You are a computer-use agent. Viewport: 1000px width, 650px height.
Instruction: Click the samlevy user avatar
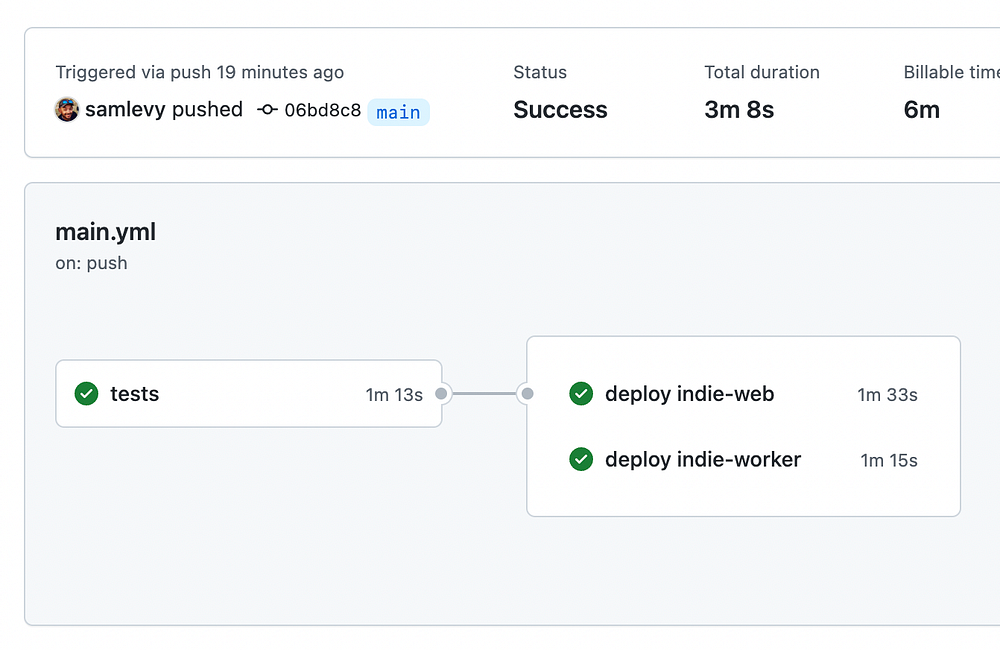pos(67,110)
